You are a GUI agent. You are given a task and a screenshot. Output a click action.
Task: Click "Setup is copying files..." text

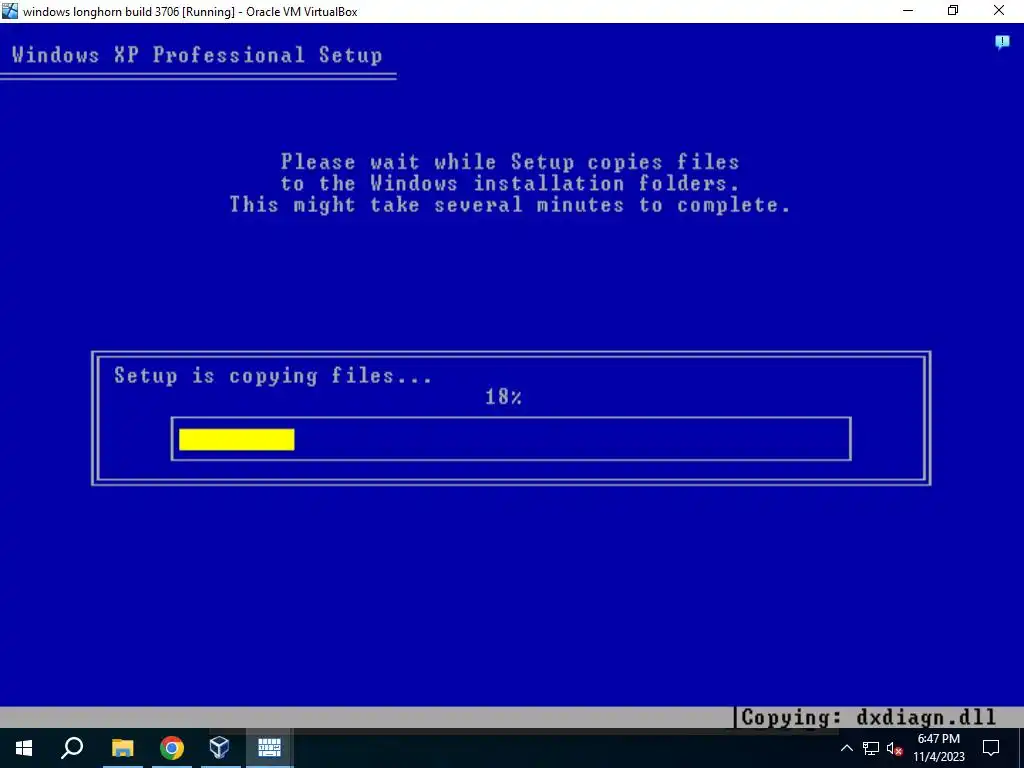272,376
